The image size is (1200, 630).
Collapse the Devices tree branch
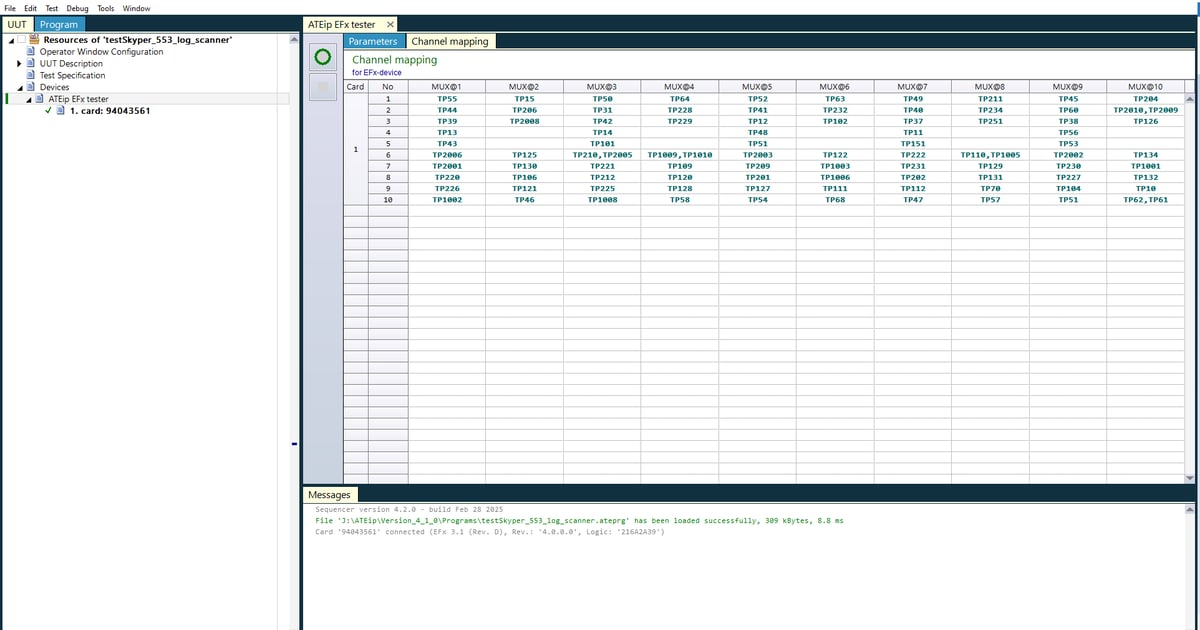tap(19, 87)
